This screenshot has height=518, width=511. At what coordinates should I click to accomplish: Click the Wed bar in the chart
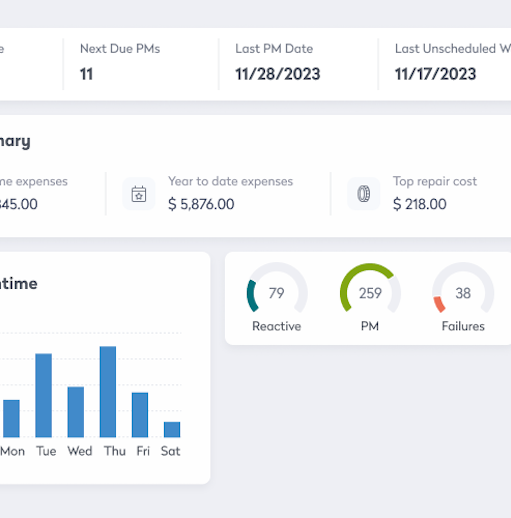[x=76, y=412]
